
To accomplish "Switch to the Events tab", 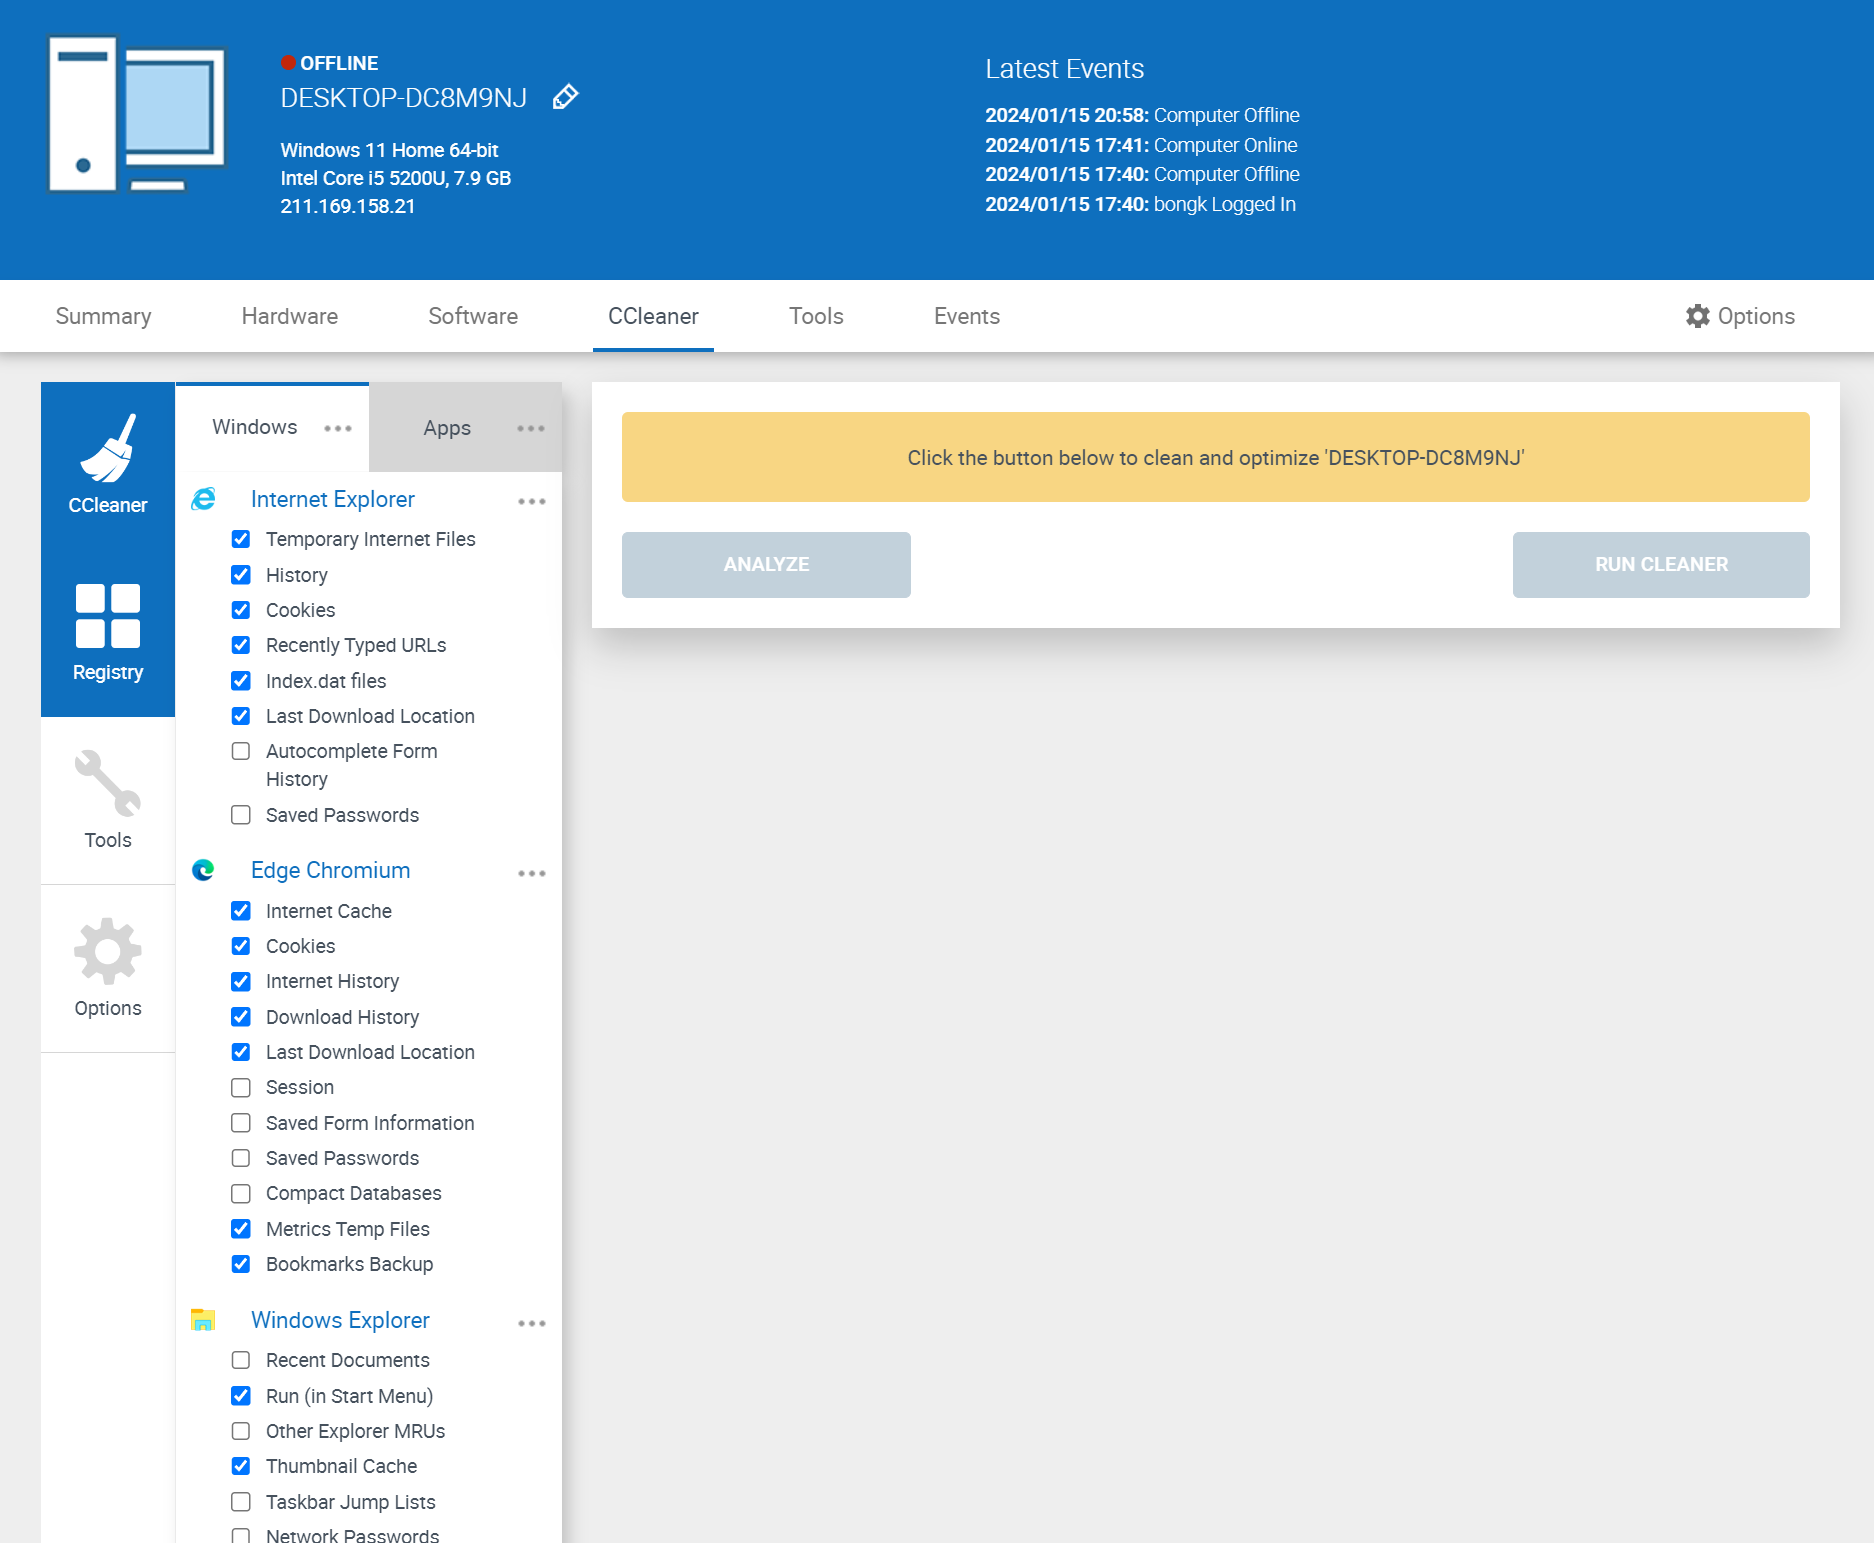I will point(967,316).
